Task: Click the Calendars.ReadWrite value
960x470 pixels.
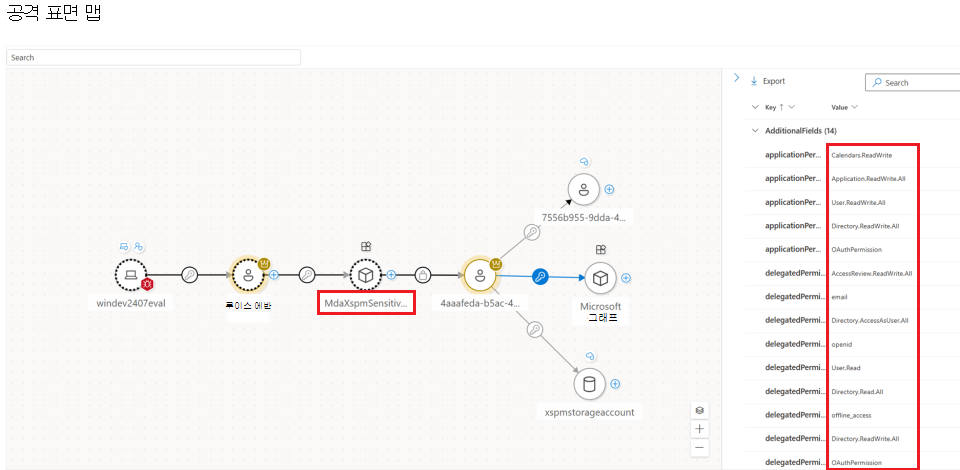Action: coord(861,155)
